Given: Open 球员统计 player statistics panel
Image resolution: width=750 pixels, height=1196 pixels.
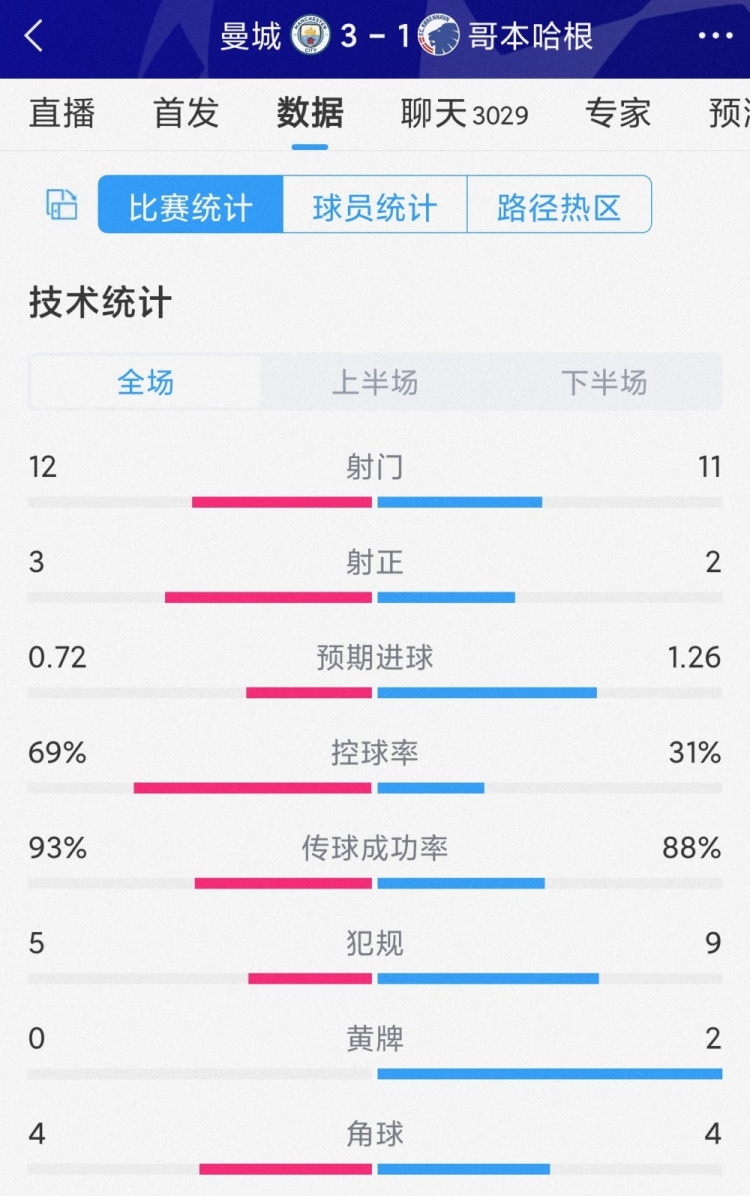Looking at the screenshot, I should 373,204.
